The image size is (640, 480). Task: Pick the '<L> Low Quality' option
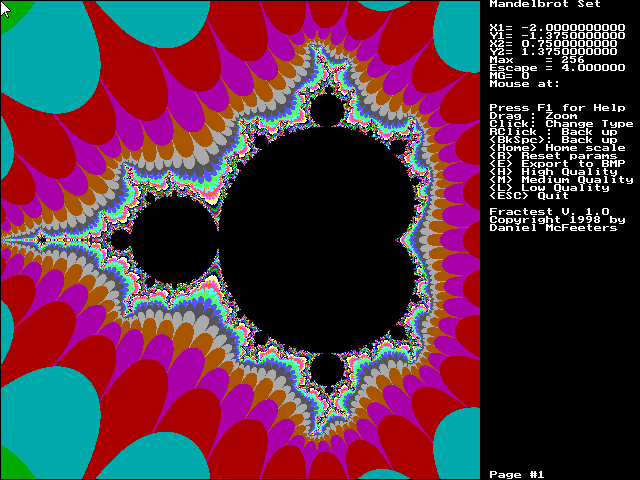pos(549,187)
